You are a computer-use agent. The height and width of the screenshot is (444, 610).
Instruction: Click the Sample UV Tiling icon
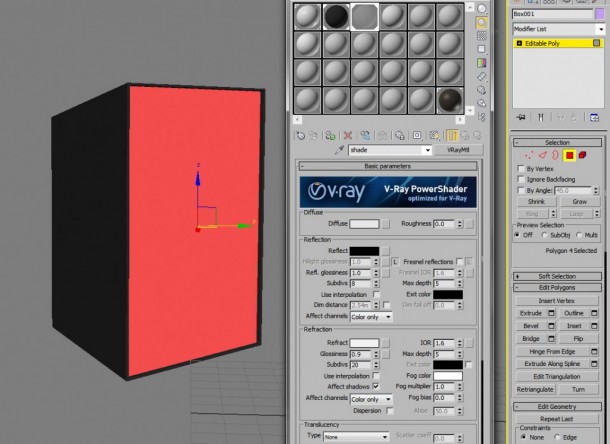(x=482, y=49)
